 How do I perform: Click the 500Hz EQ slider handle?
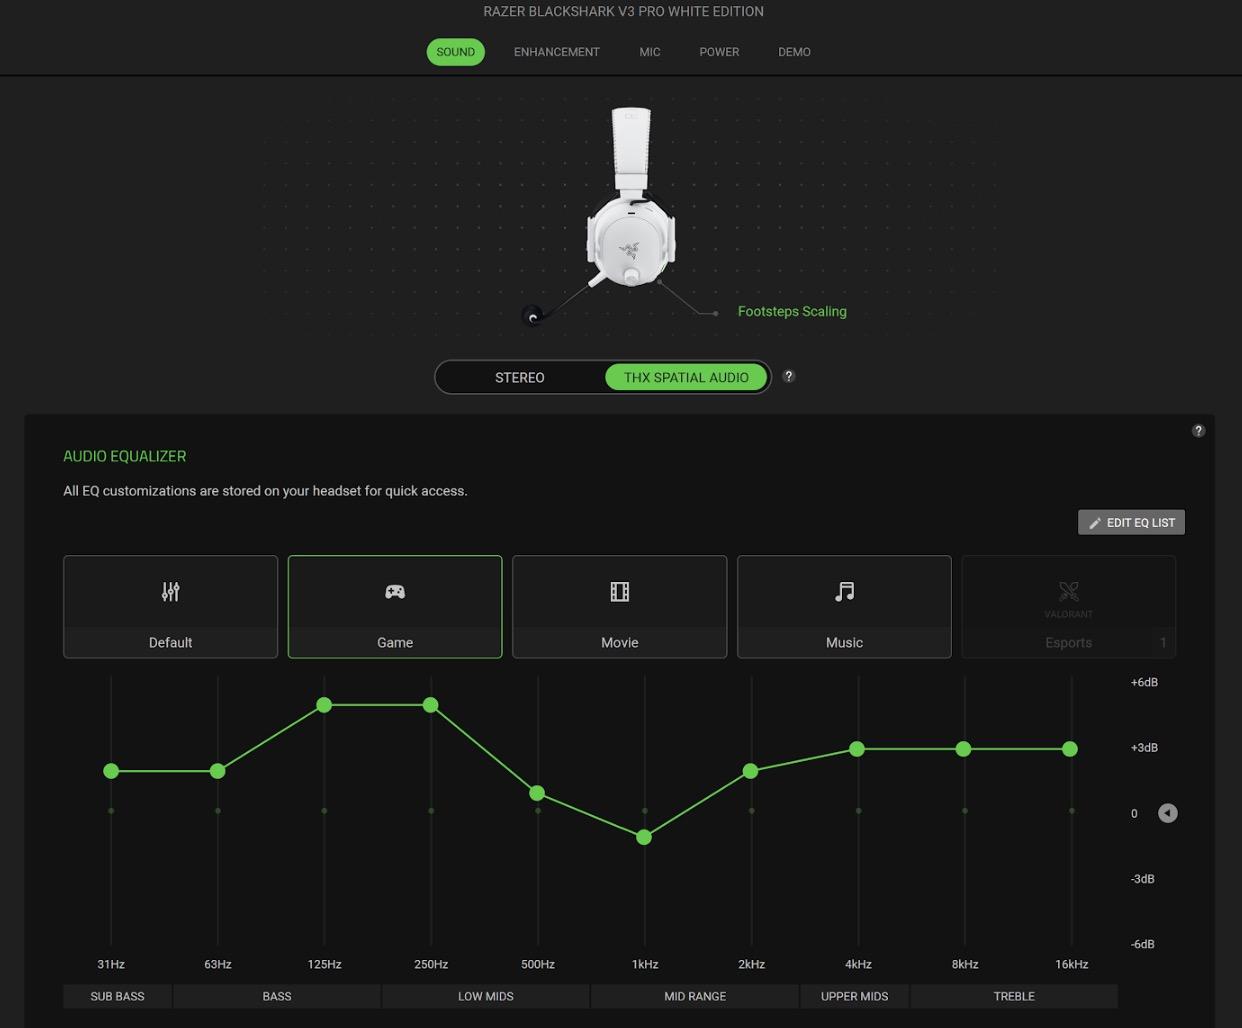537,793
